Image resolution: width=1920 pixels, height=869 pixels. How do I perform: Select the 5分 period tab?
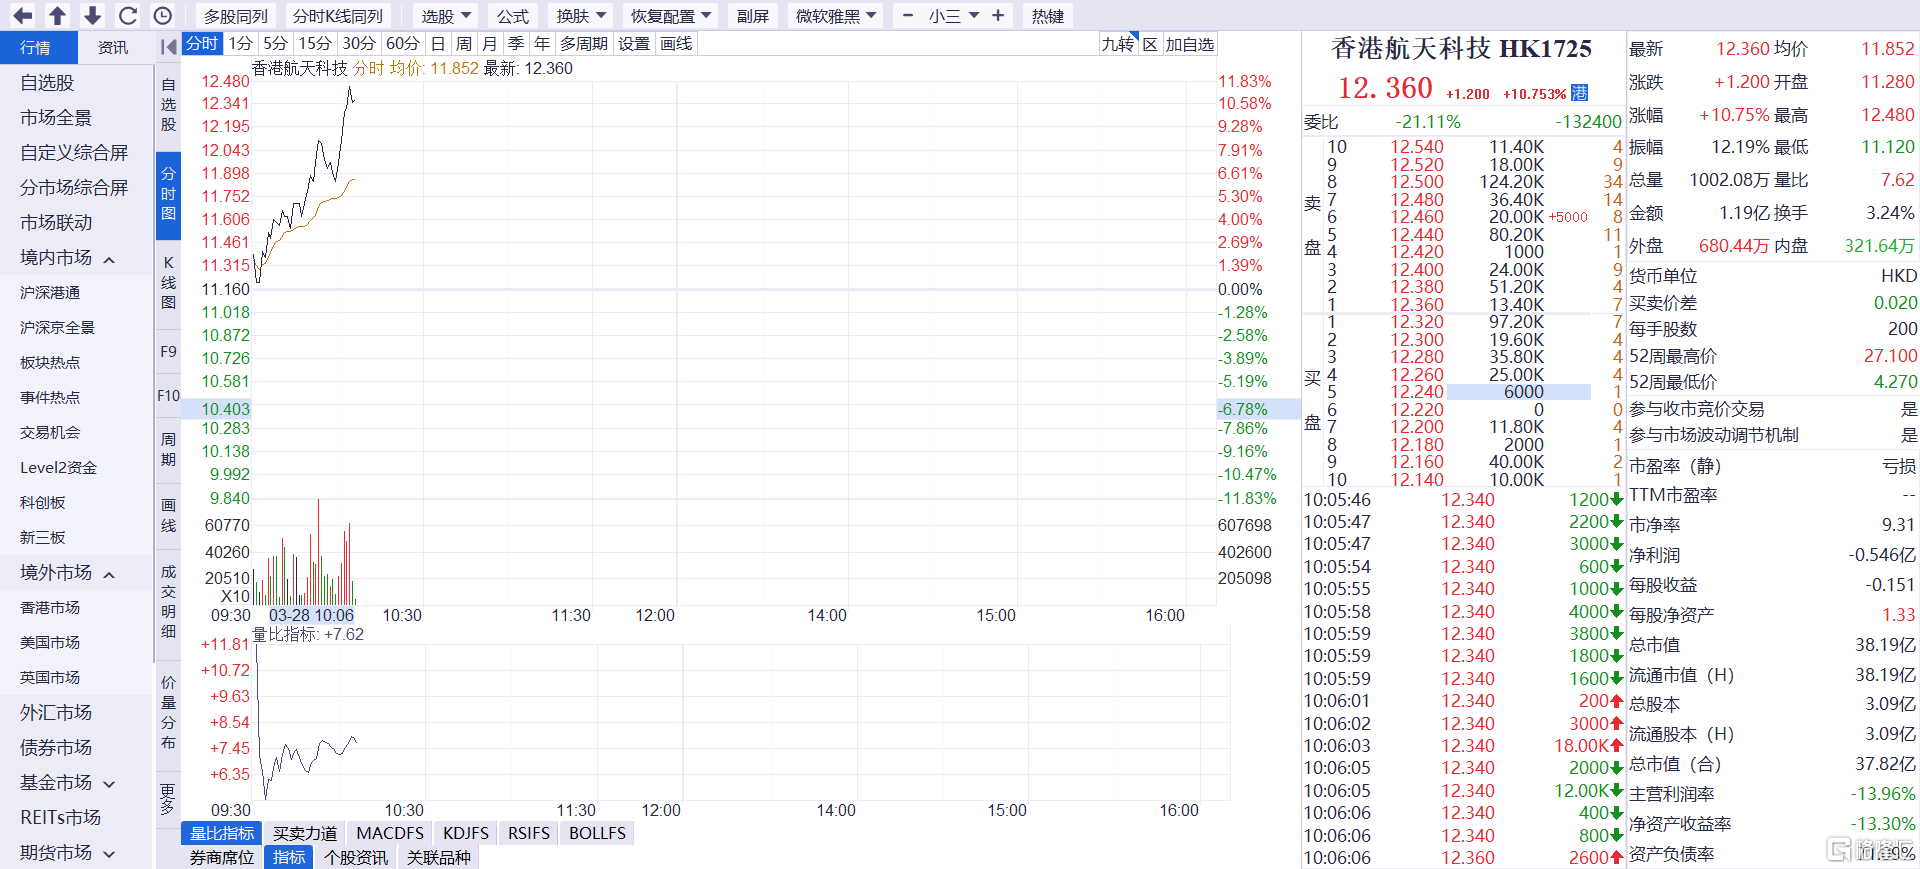point(275,43)
